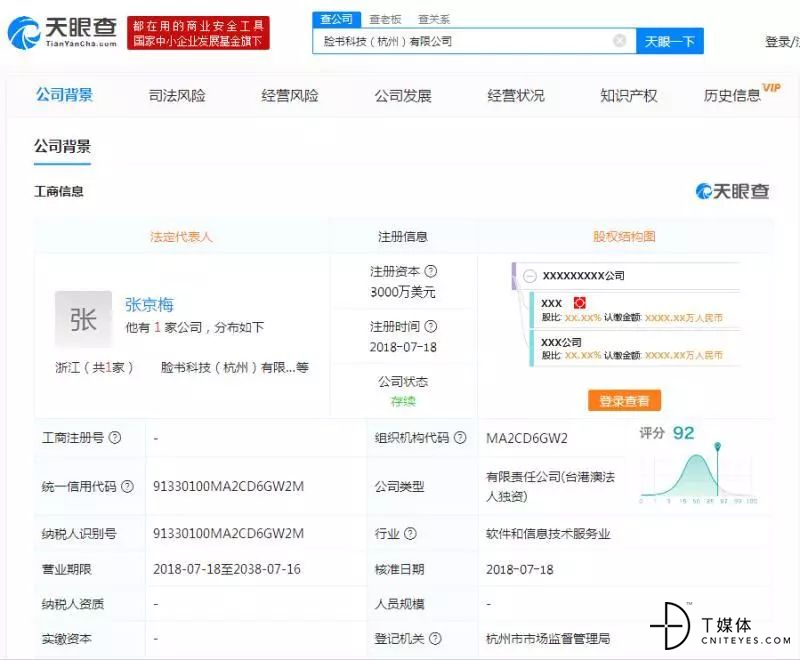Click the Tianyancha logo
The width and height of the screenshot is (800, 660).
point(62,33)
